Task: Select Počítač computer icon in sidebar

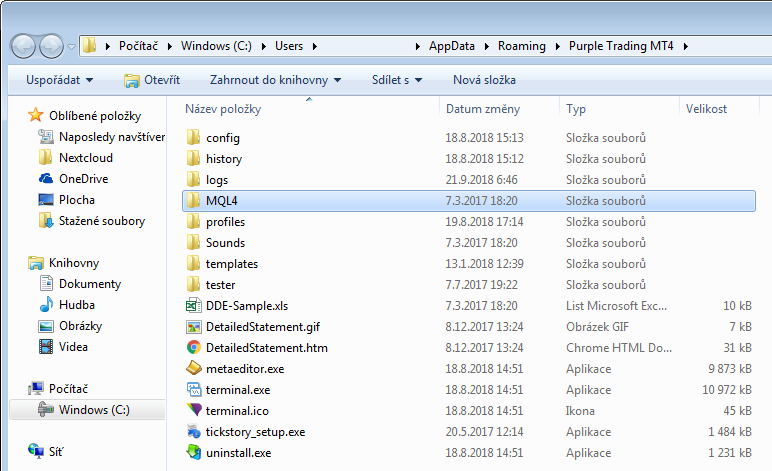Action: coord(35,388)
